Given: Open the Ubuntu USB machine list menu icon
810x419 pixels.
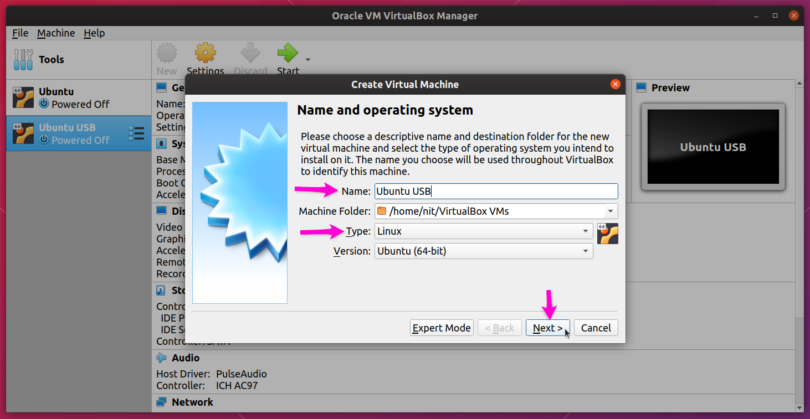Looking at the screenshot, I should click(136, 133).
